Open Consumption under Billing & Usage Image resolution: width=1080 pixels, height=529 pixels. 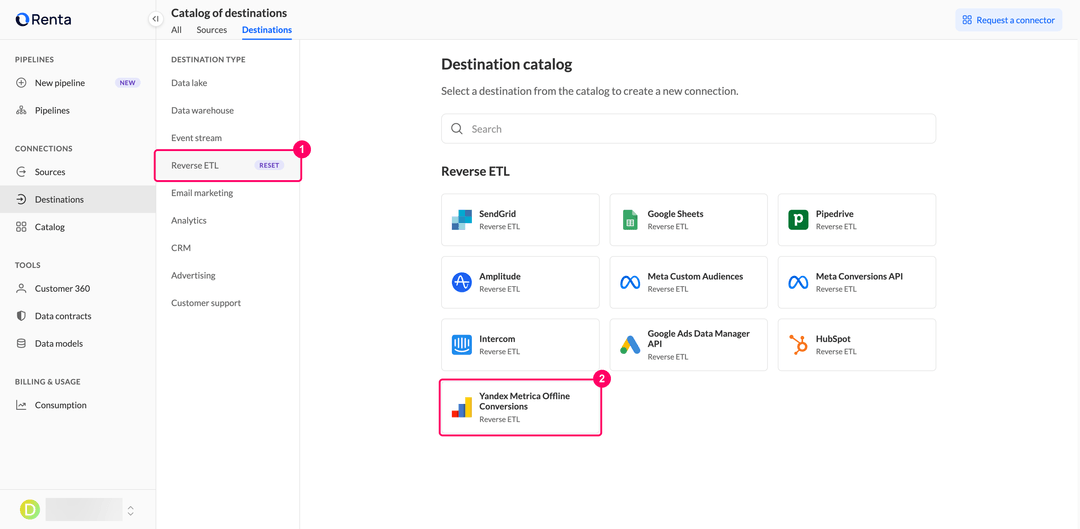click(78, 405)
